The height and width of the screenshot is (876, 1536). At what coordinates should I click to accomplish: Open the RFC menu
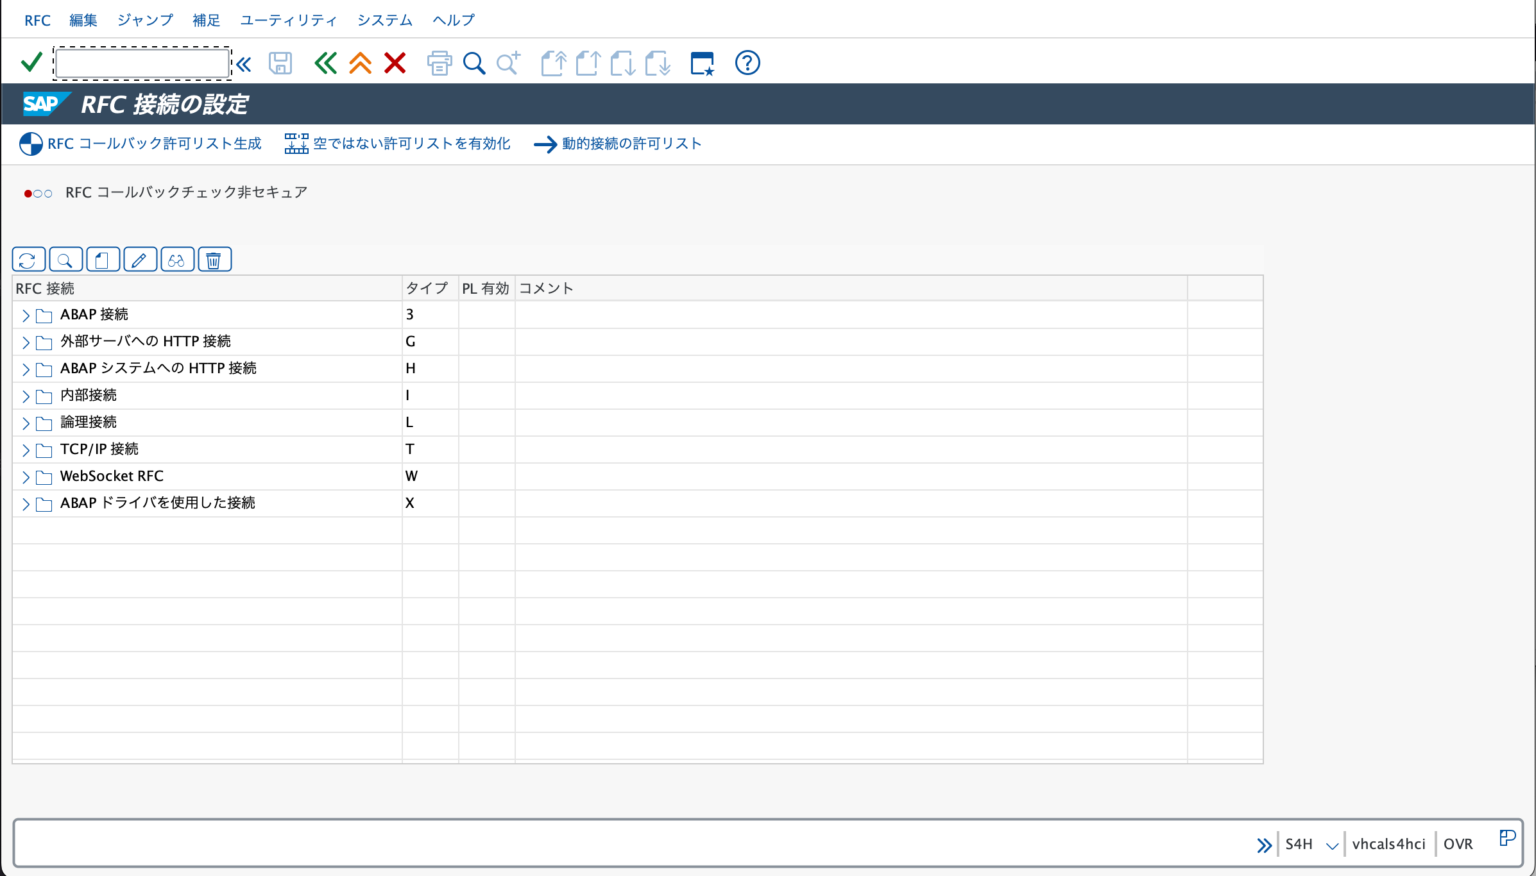pyautogui.click(x=37, y=19)
